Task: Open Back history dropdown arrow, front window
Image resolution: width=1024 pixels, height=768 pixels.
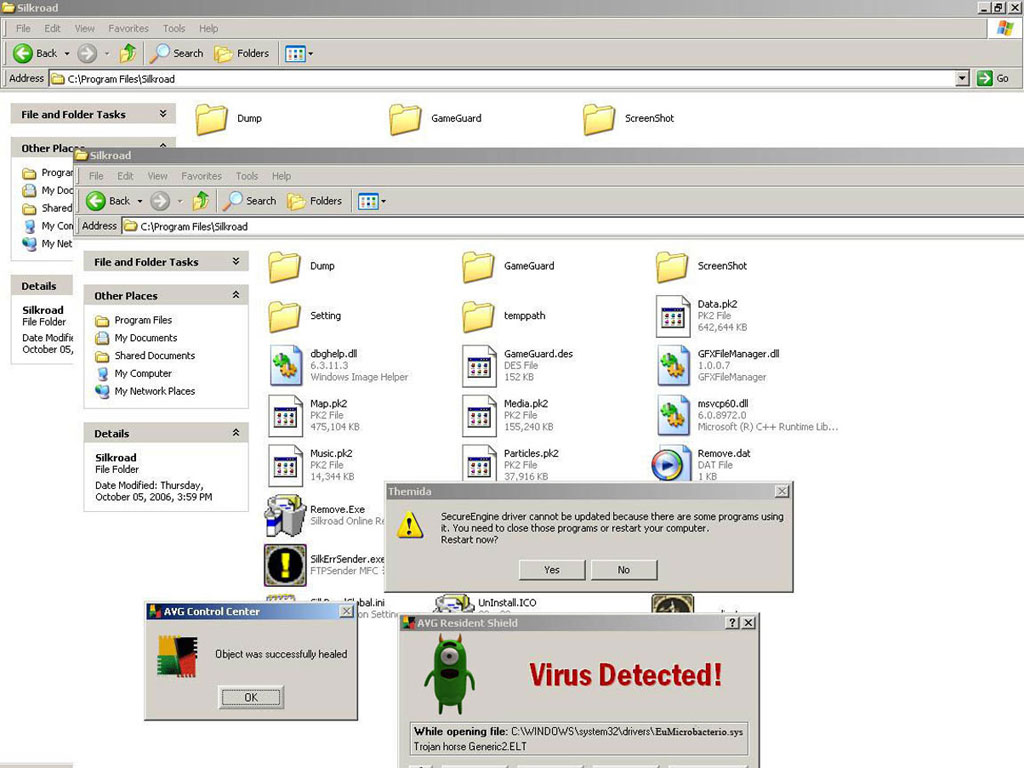Action: tap(140, 201)
